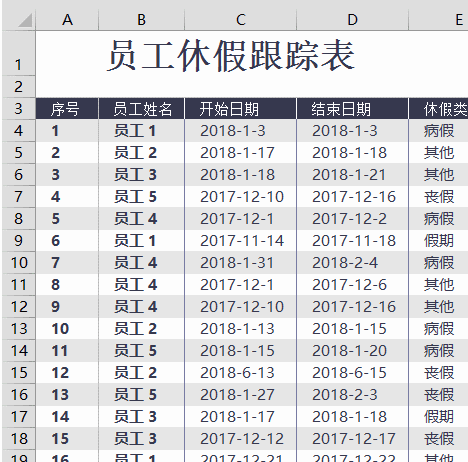Image resolution: width=468 pixels, height=462 pixels.
Task: Select row 1 header
Action: pos(18,53)
